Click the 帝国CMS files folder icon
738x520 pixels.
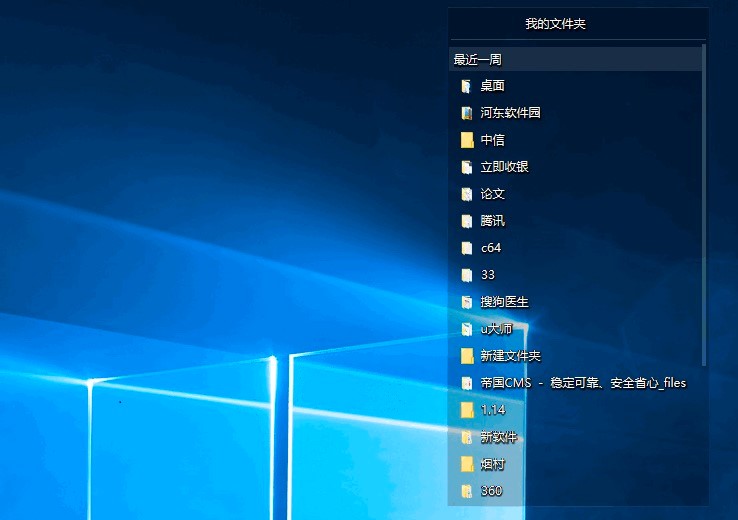pos(466,384)
